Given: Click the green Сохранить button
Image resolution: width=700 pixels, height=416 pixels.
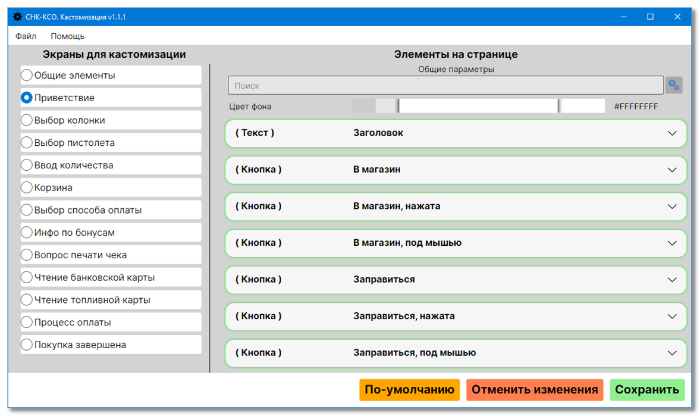Looking at the screenshot, I should [647, 390].
